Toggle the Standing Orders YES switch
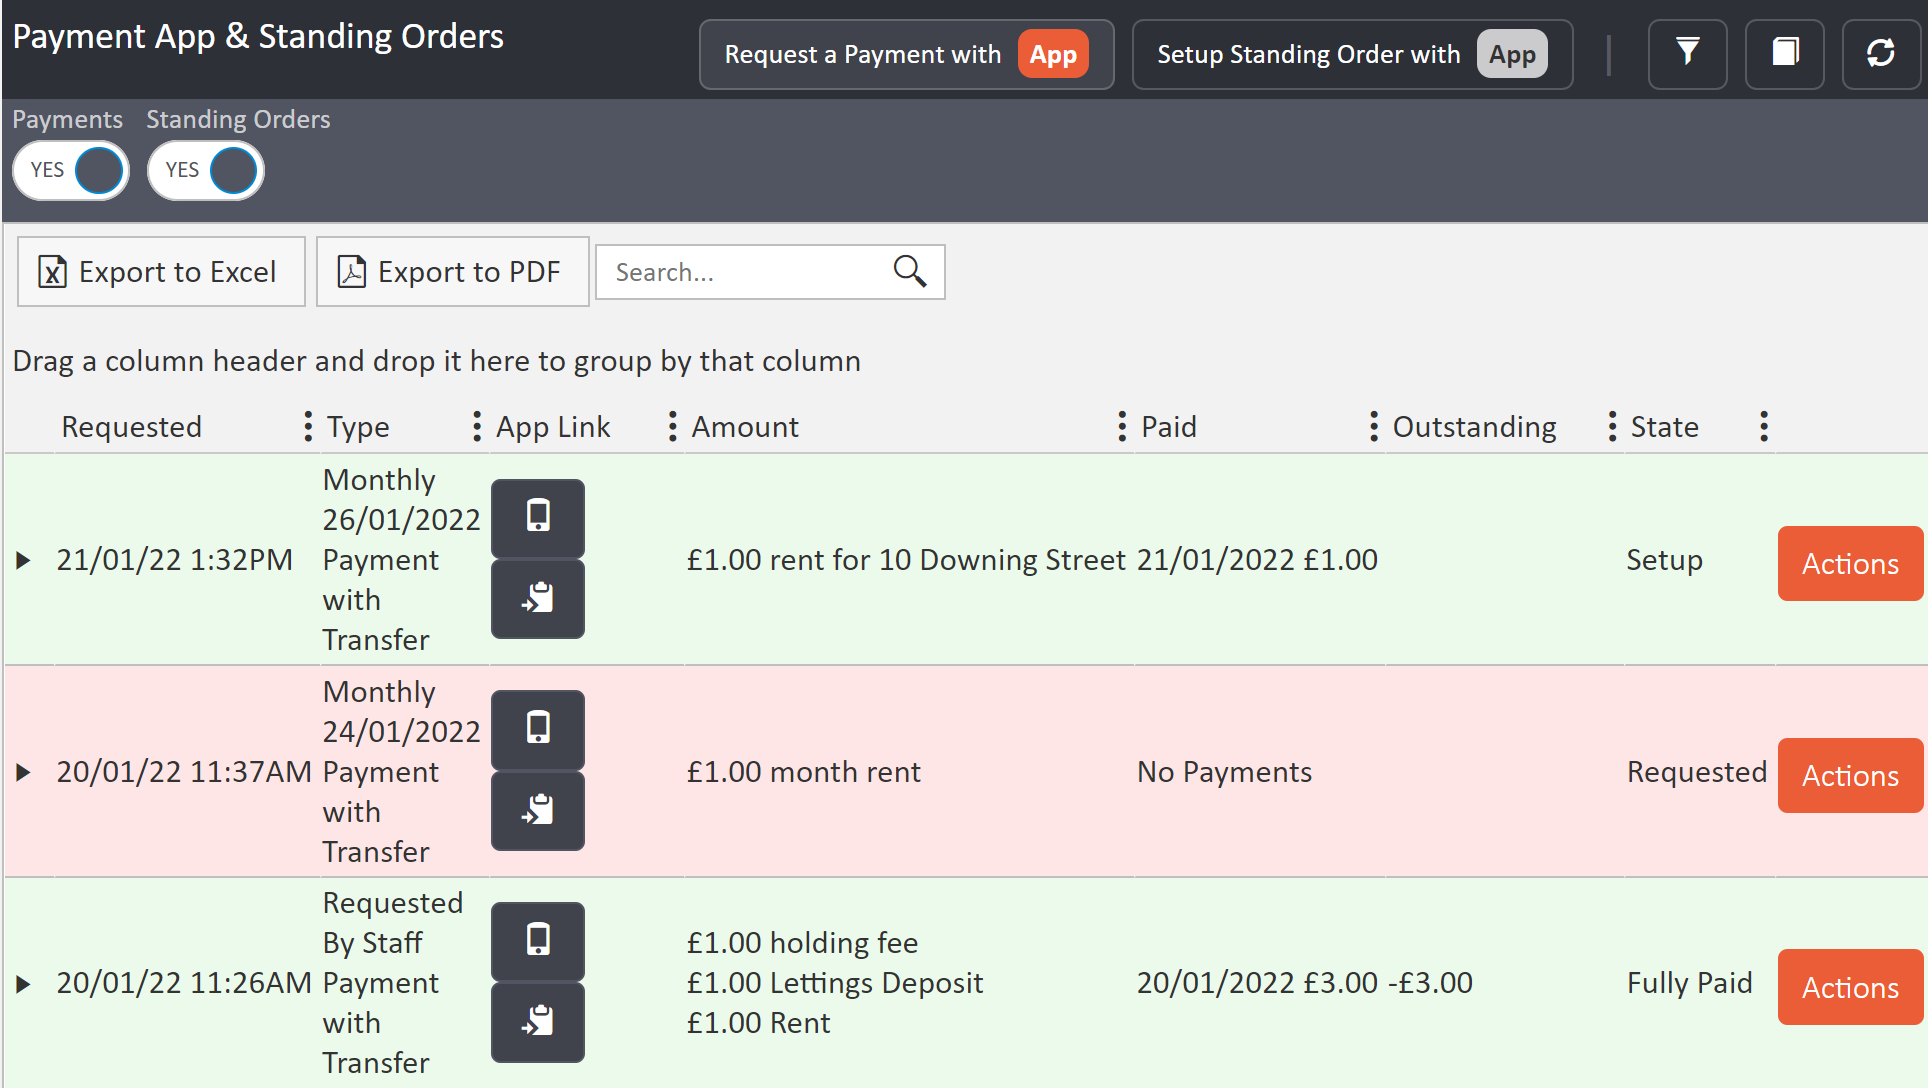Screen dimensions: 1928x1088 pos(206,170)
